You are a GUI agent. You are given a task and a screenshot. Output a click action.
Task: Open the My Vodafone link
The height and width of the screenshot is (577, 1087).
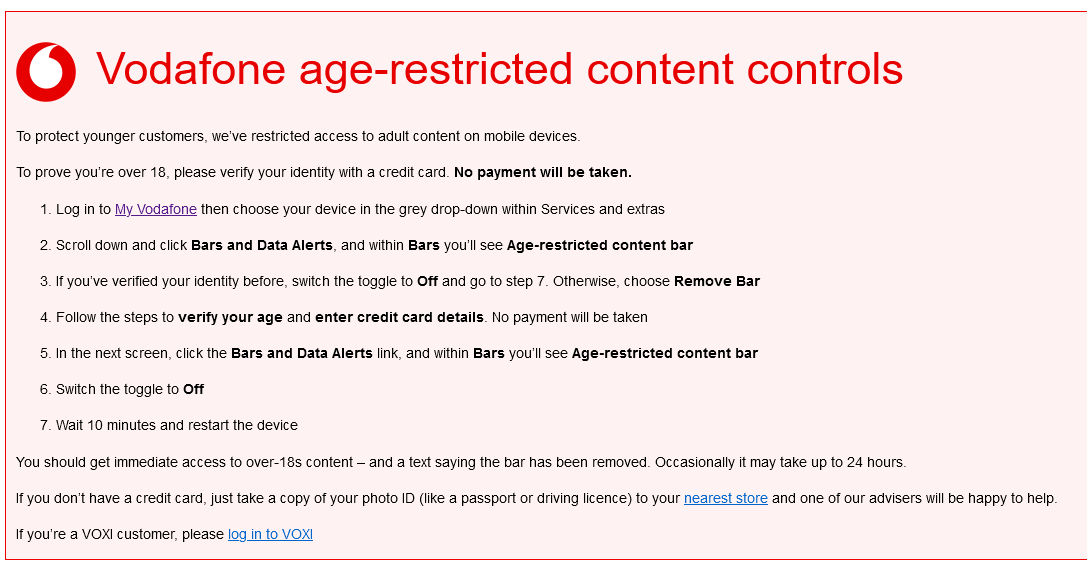pyautogui.click(x=156, y=209)
